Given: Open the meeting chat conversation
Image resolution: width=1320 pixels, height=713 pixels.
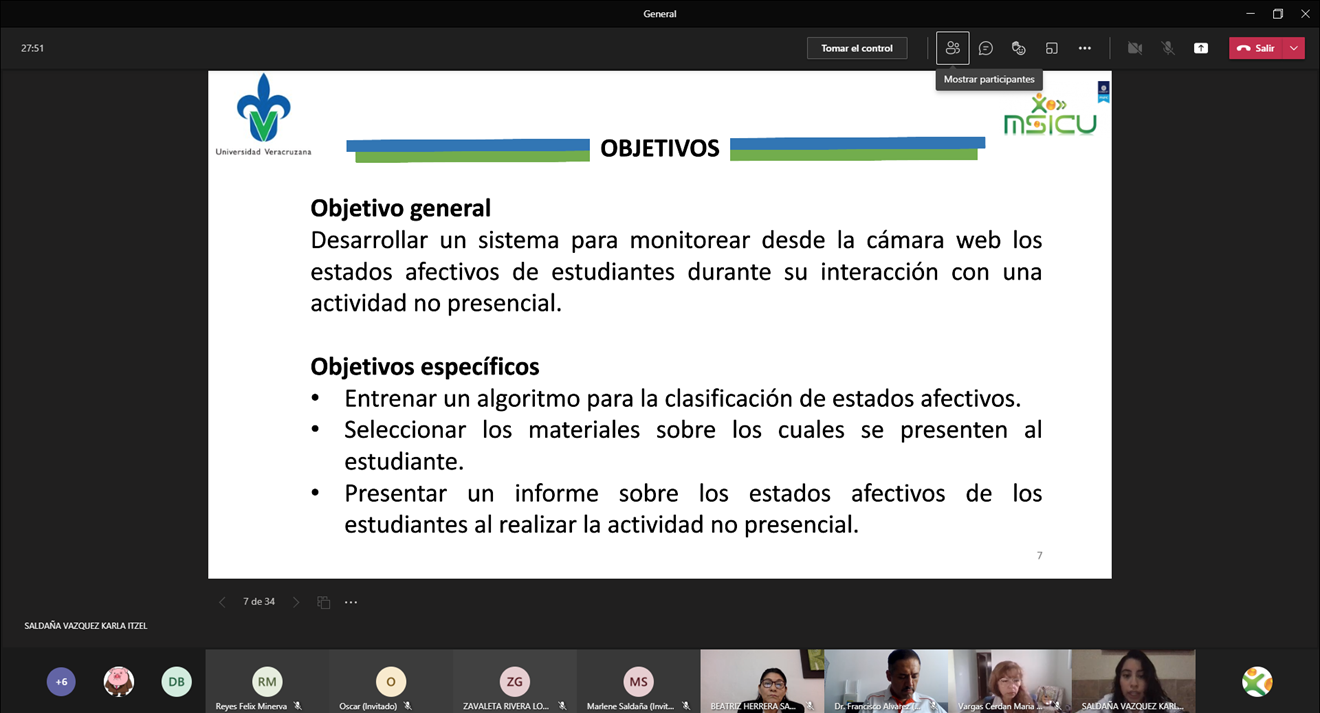Looking at the screenshot, I should [x=986, y=48].
